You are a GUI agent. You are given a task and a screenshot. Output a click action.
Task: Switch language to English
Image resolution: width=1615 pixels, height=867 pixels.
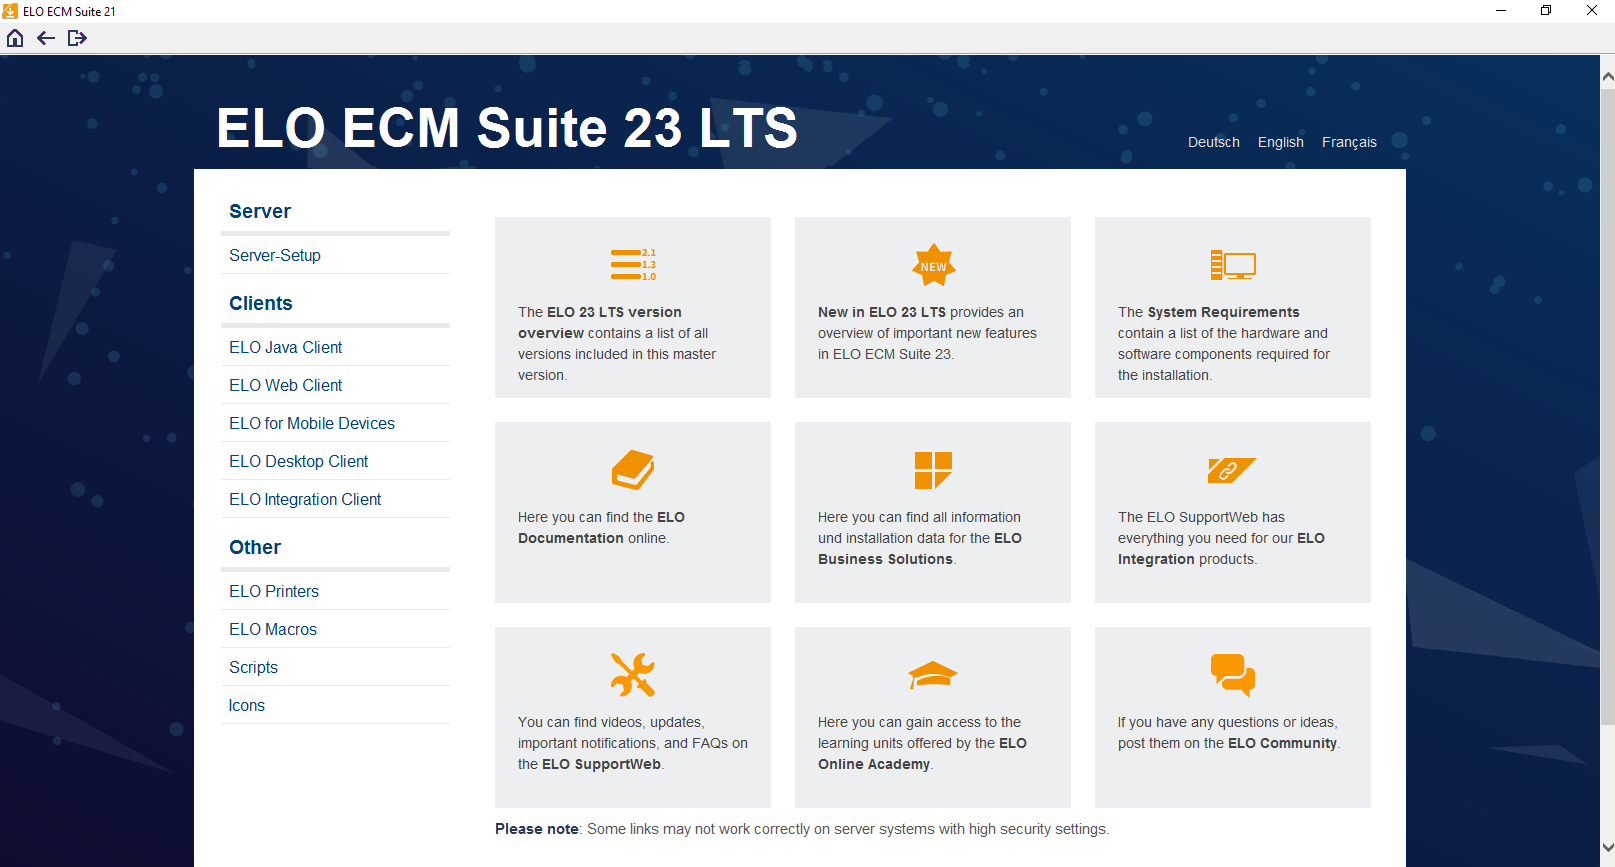(x=1280, y=142)
